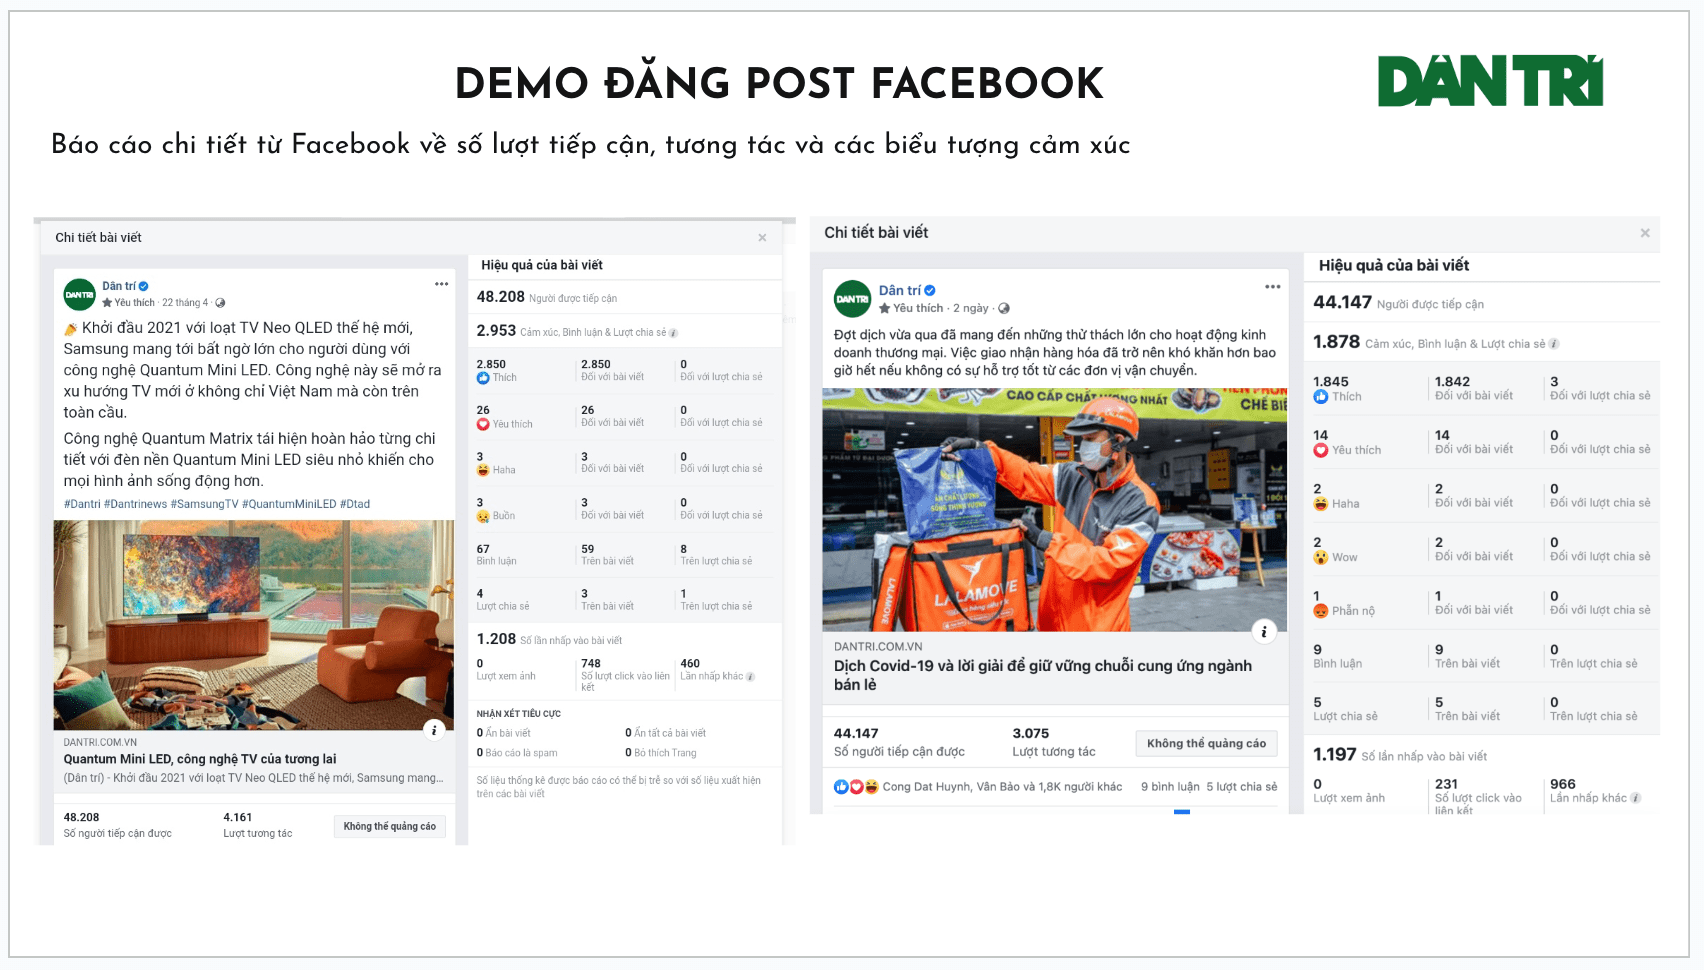Click the Yêu thích heart icon in right stats

1321,450
